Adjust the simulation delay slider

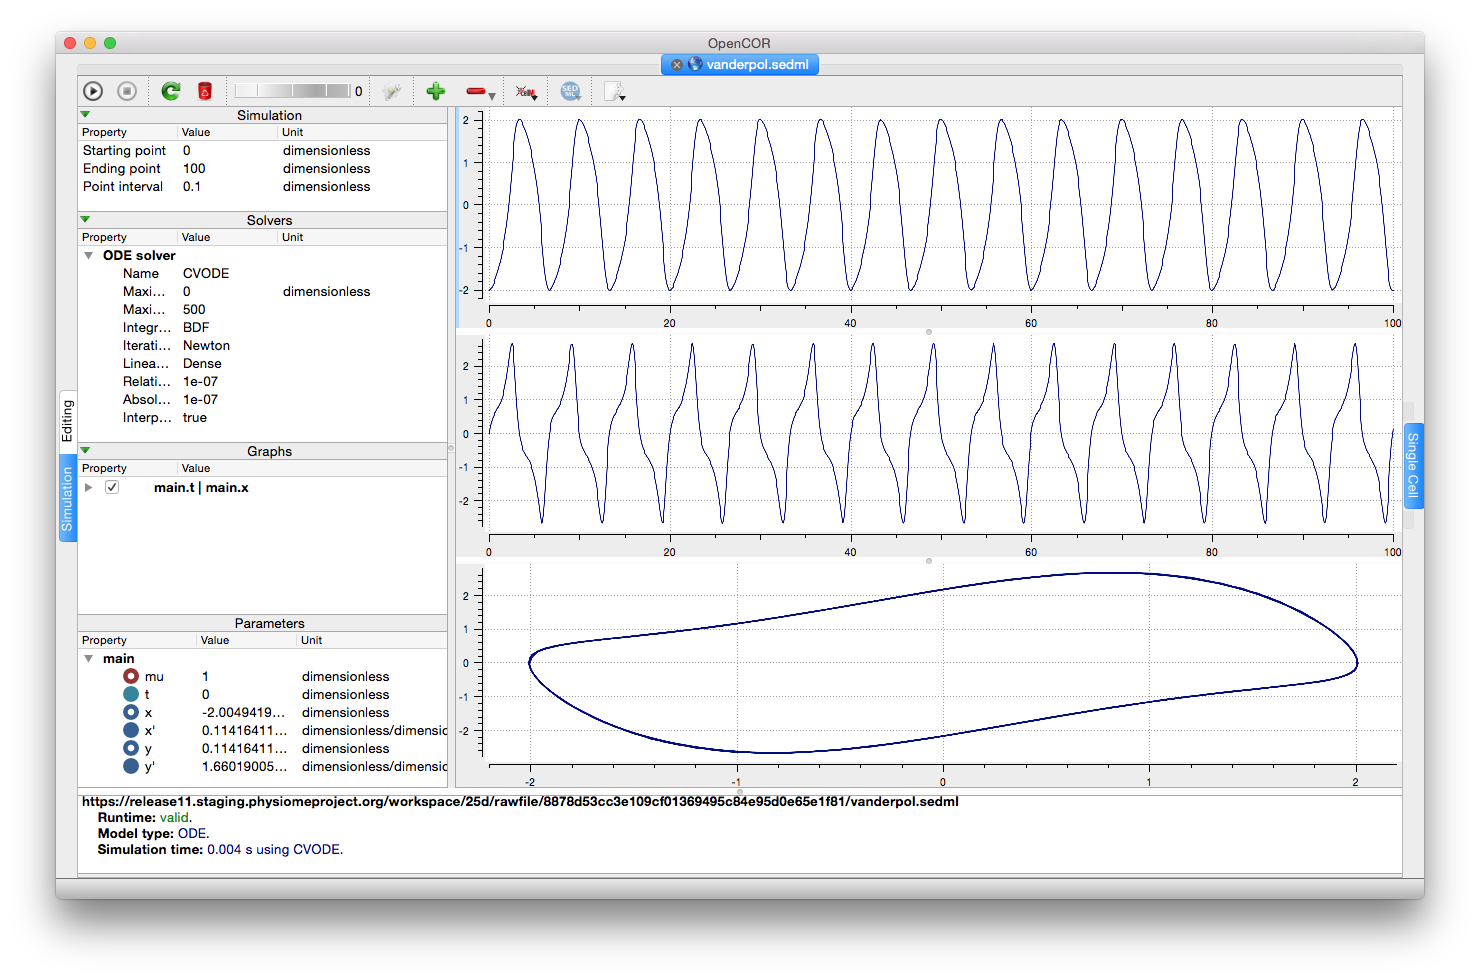[292, 91]
